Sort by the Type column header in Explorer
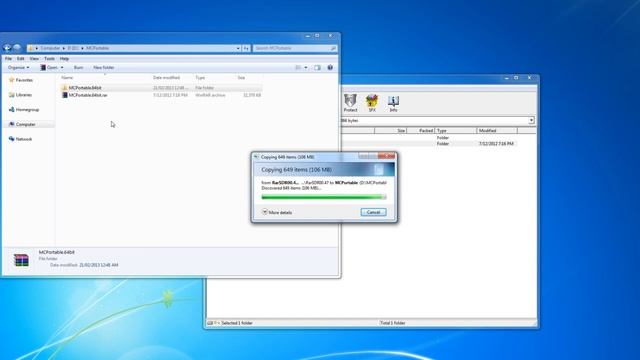Screen dimensions: 640x360 click(200, 78)
